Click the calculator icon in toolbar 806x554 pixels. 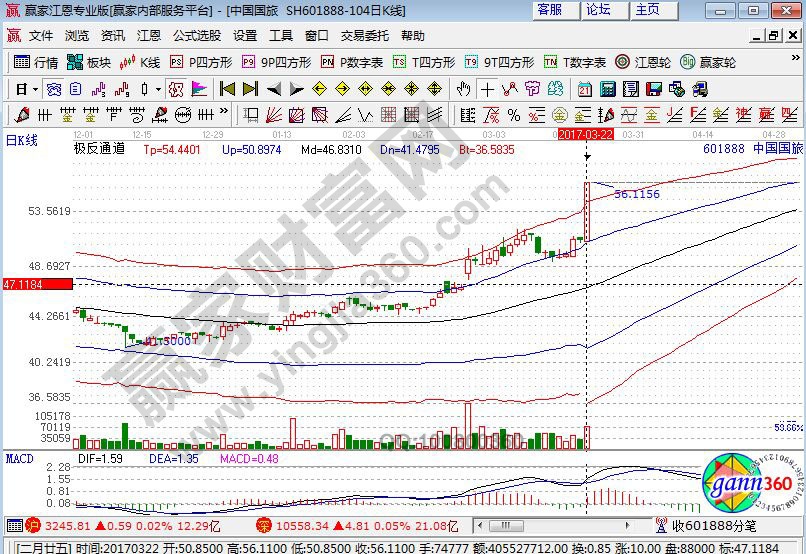pyautogui.click(x=610, y=88)
